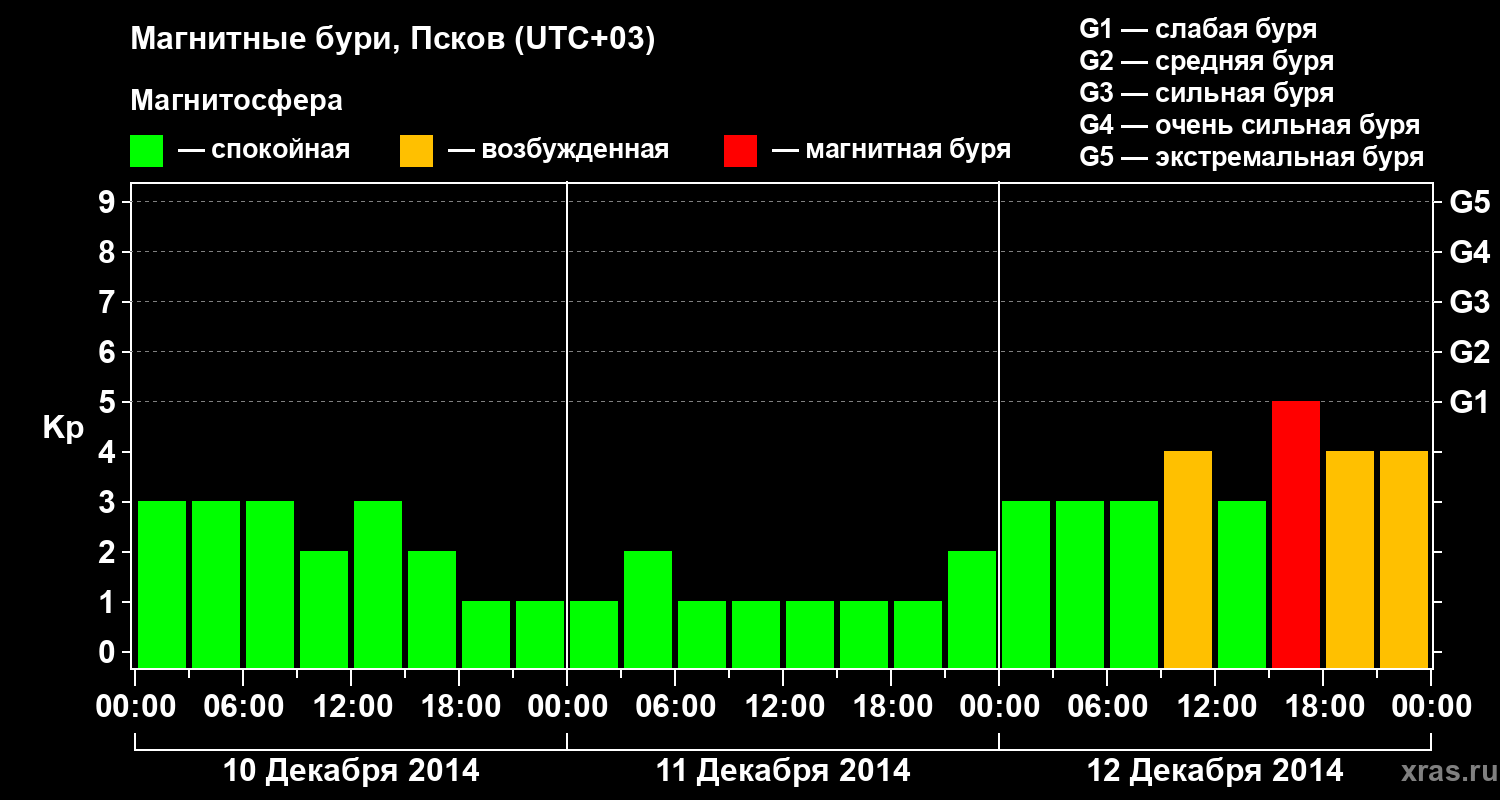Image resolution: width=1500 pixels, height=800 pixels.
Task: Click the '06:00' time label above 10 Декабря
Action: [x=243, y=706]
